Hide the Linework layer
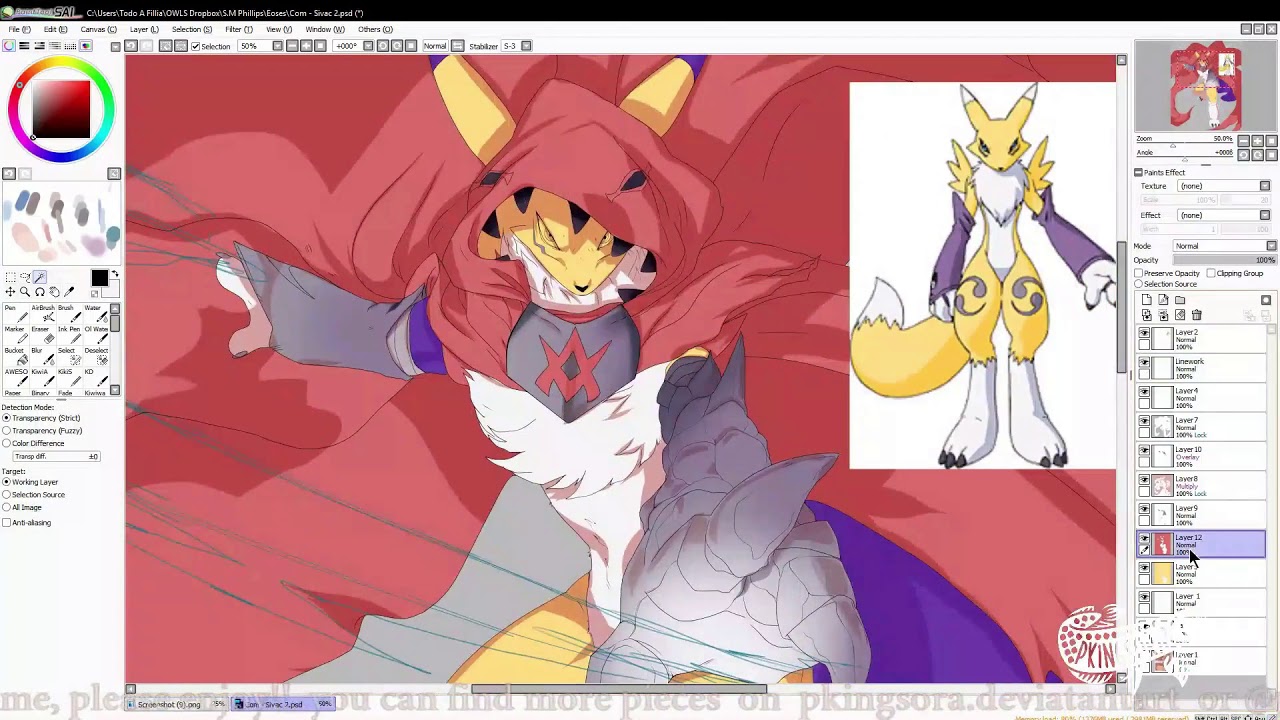Viewport: 1280px width, 720px height. click(1144, 361)
